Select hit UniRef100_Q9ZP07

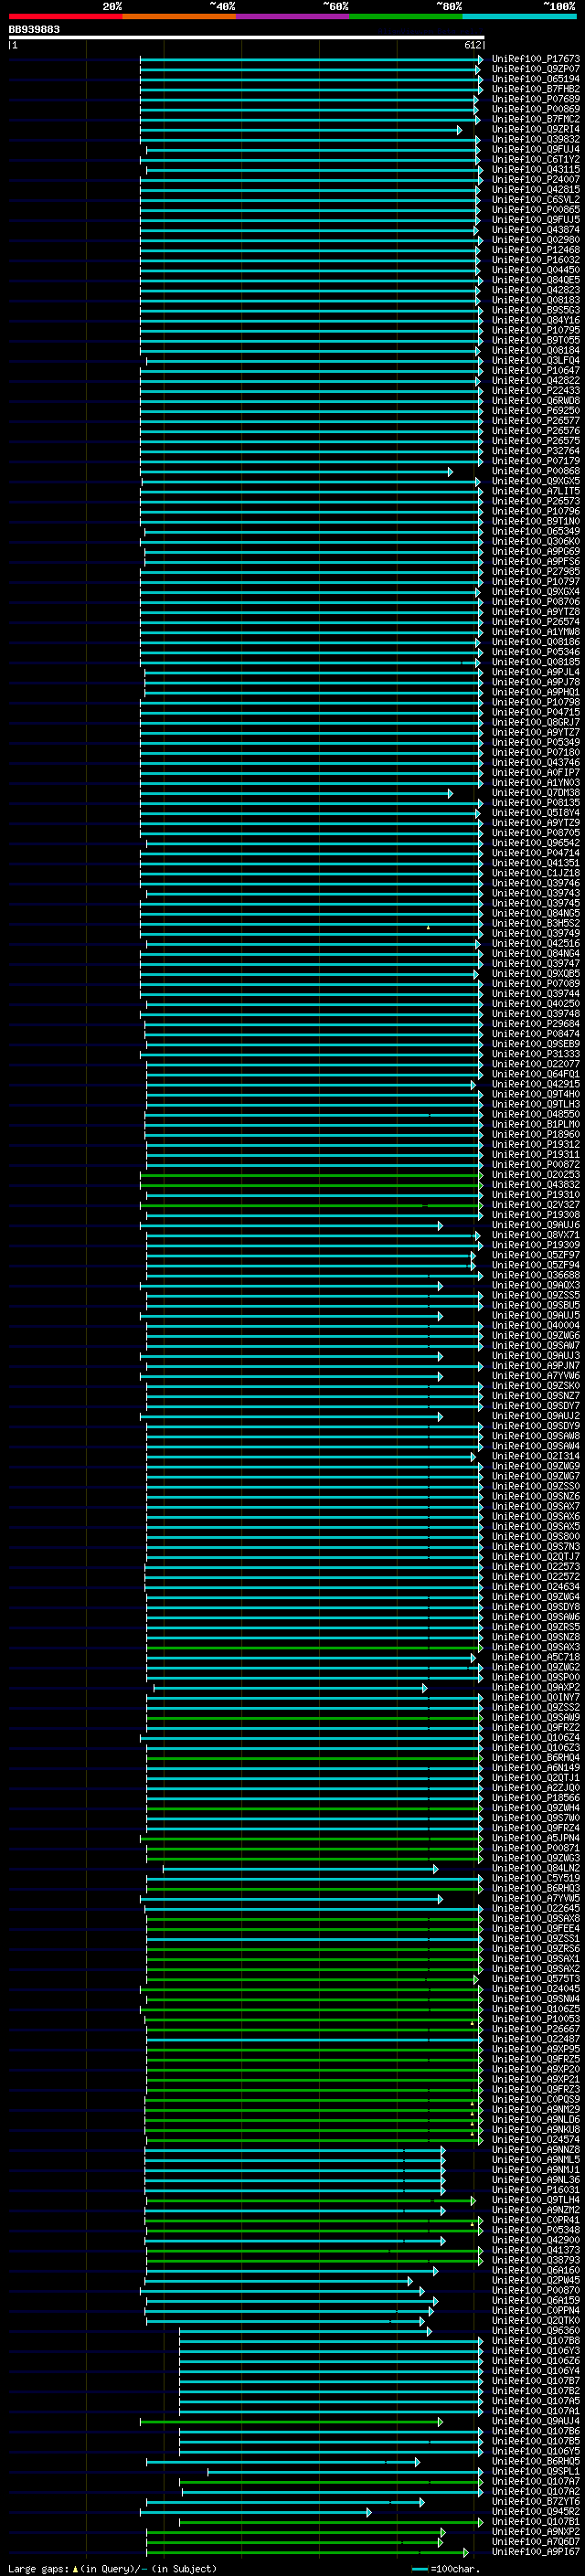pyautogui.click(x=535, y=69)
